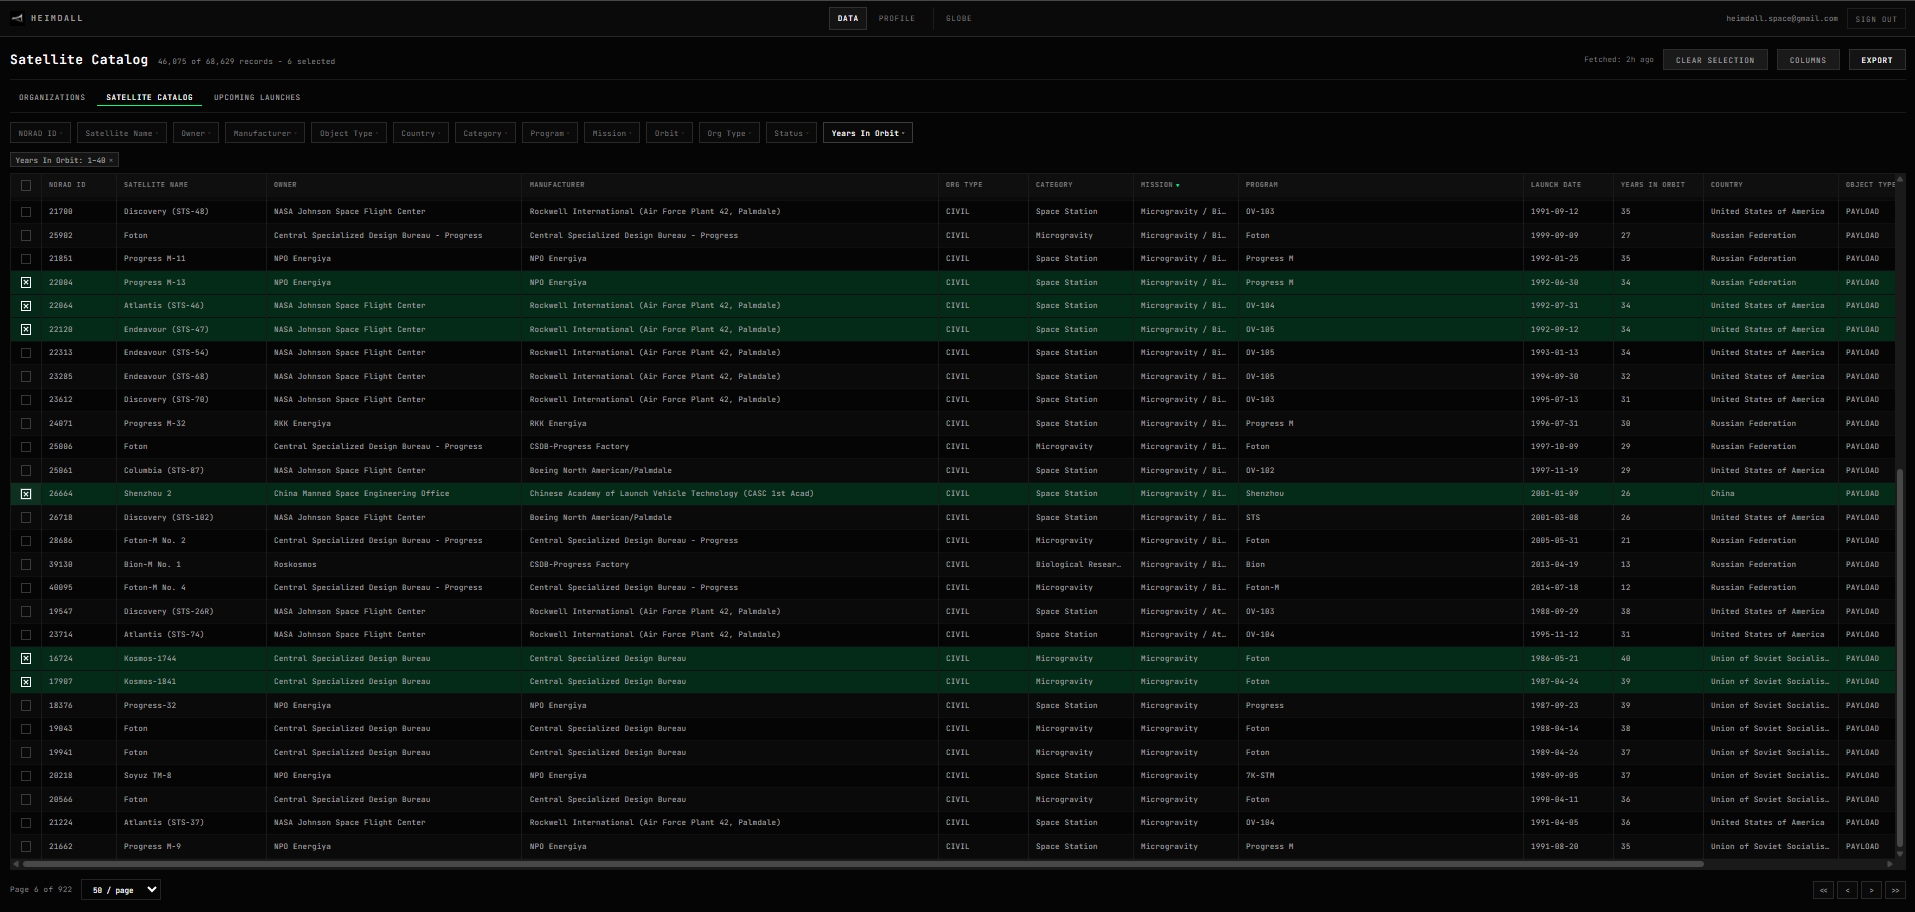Click the SIGN OUT button
Screen dimensions: 1915x912
point(1876,19)
